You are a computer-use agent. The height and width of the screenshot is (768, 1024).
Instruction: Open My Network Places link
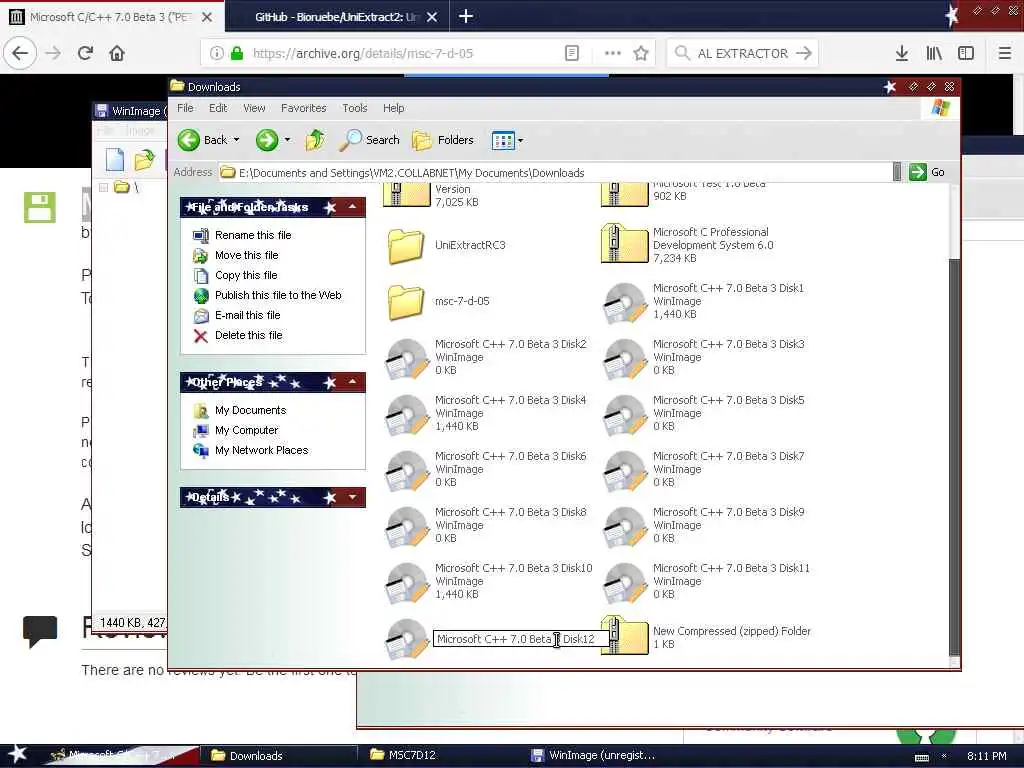tap(261, 451)
